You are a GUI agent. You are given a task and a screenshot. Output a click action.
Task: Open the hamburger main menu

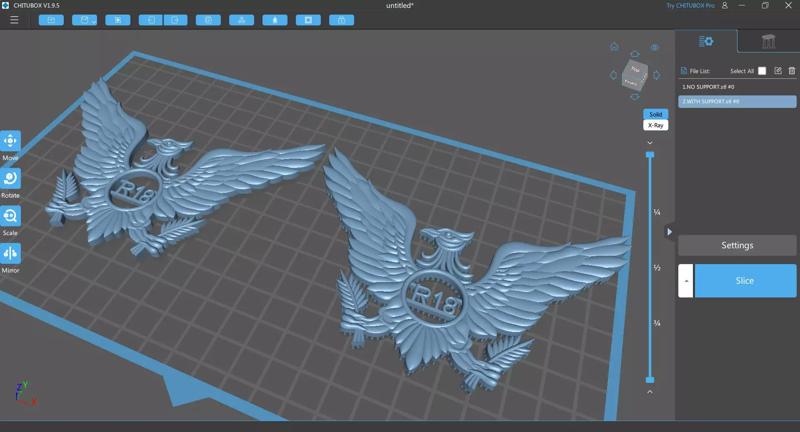tap(14, 20)
